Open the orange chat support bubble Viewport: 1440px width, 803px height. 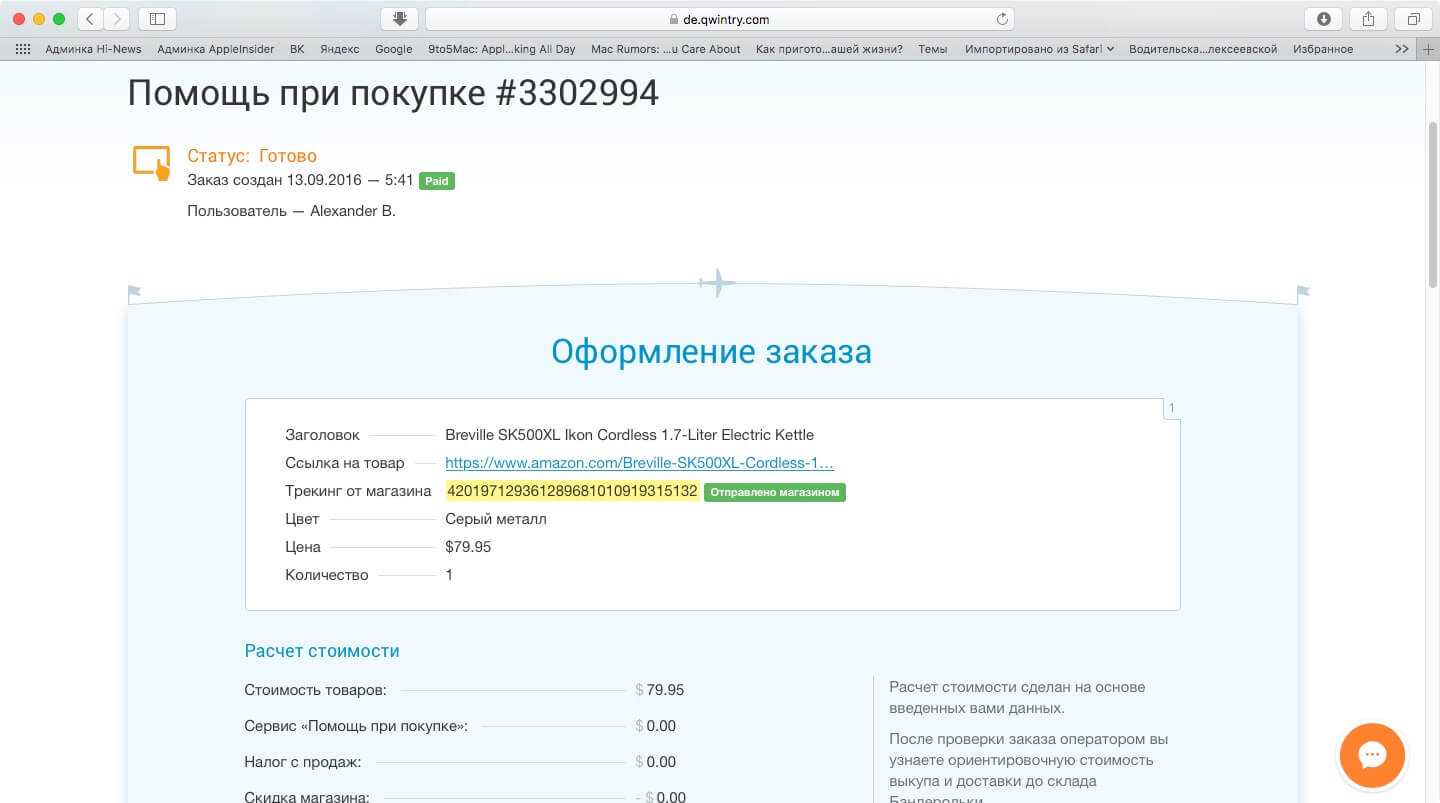click(x=1372, y=755)
